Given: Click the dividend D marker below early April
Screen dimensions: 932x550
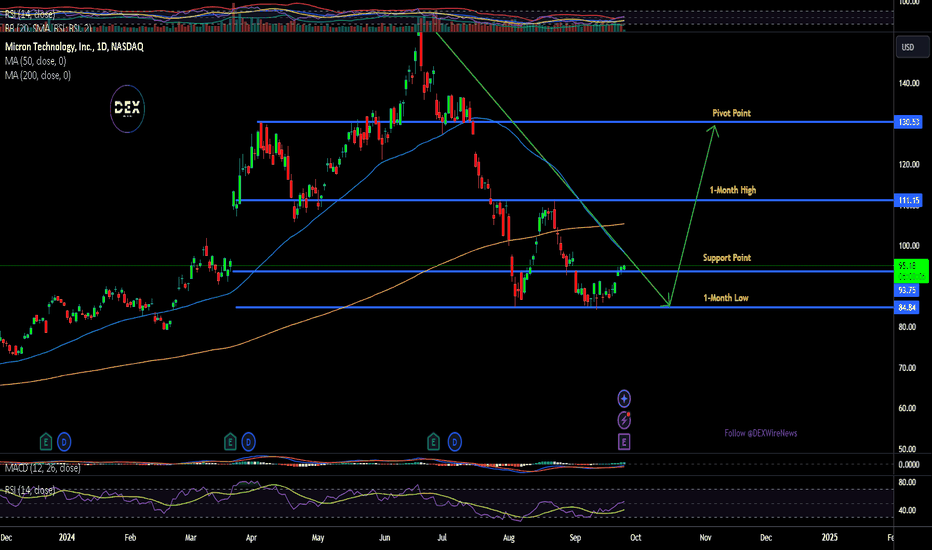Looking at the screenshot, I should (248, 442).
